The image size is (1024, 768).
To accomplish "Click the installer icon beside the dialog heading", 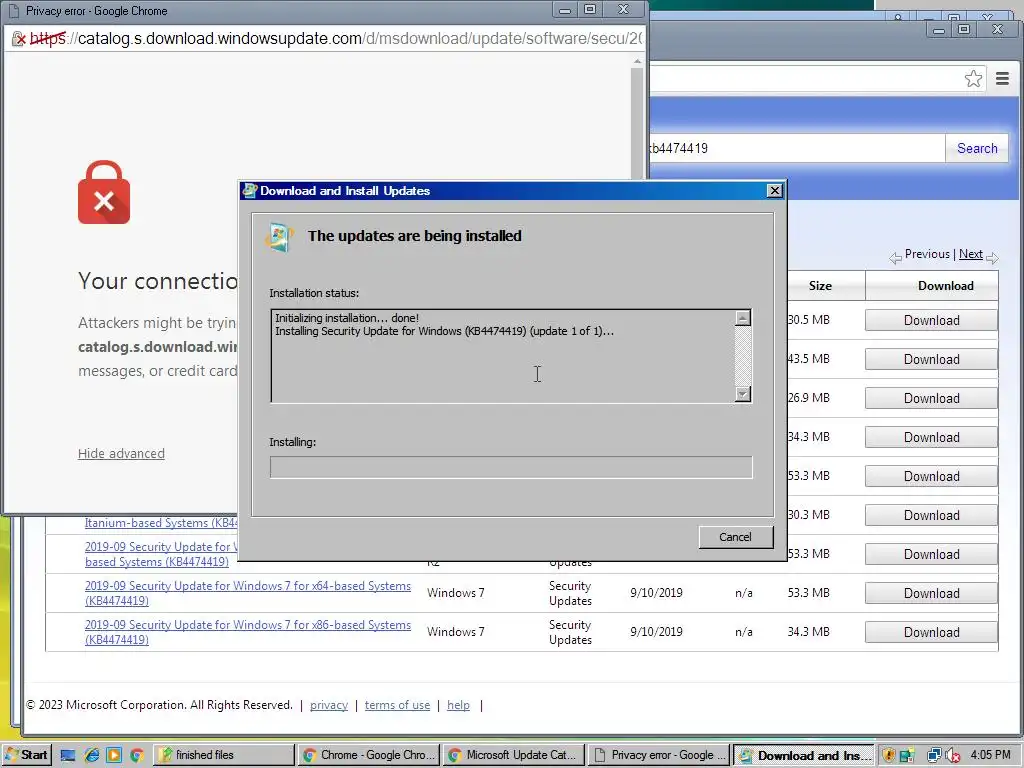I will coord(280,236).
